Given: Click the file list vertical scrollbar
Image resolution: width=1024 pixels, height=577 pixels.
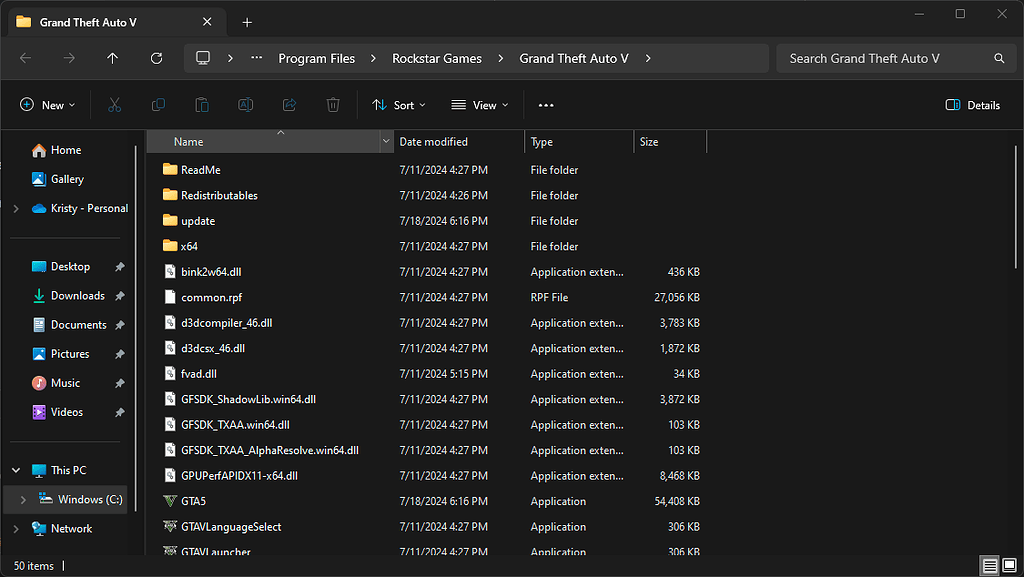Looking at the screenshot, I should coord(1016,208).
